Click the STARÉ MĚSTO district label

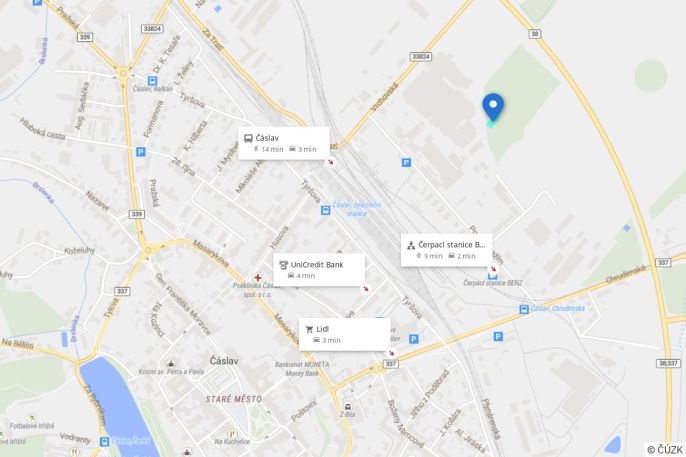(234, 399)
